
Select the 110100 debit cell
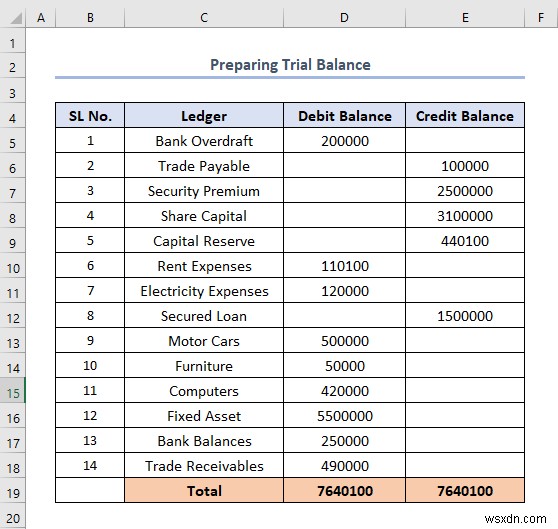pos(344,265)
